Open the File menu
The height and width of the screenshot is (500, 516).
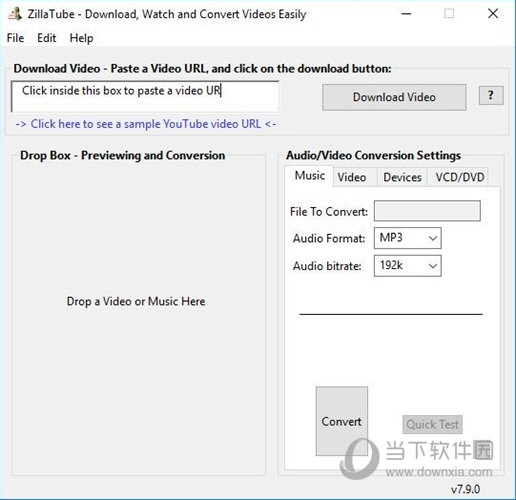click(15, 38)
